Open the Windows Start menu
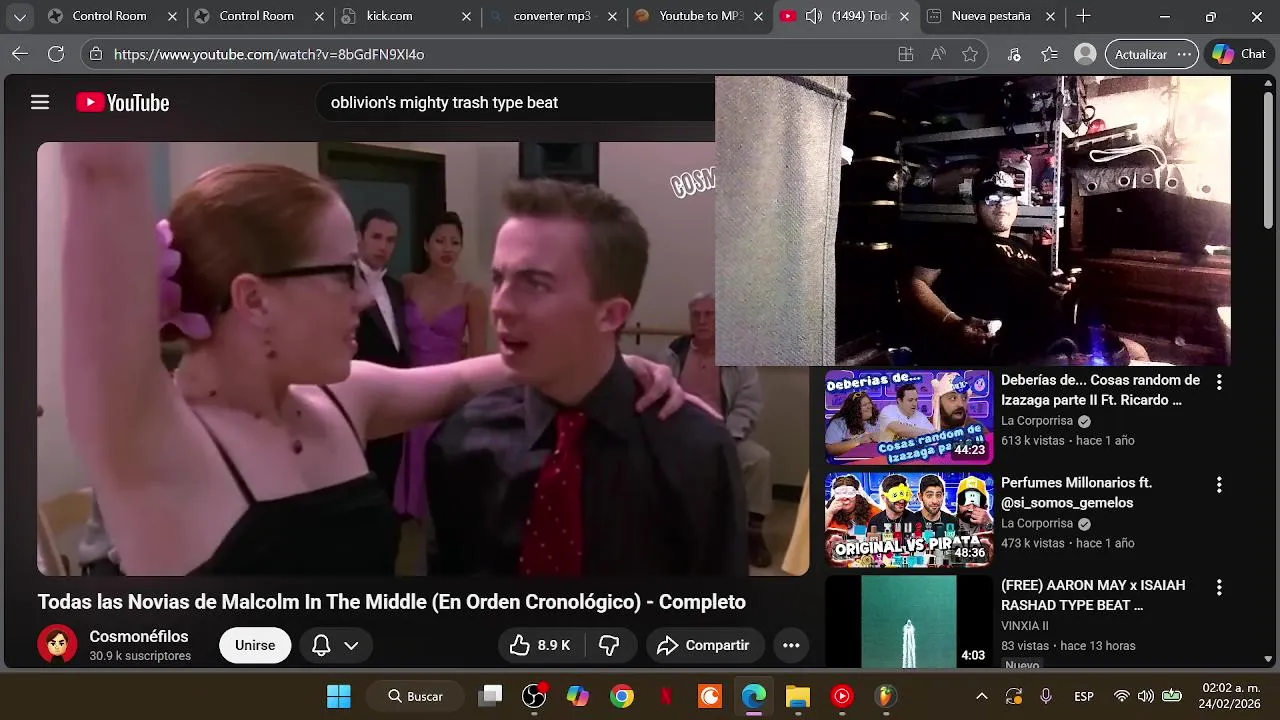 click(x=339, y=696)
